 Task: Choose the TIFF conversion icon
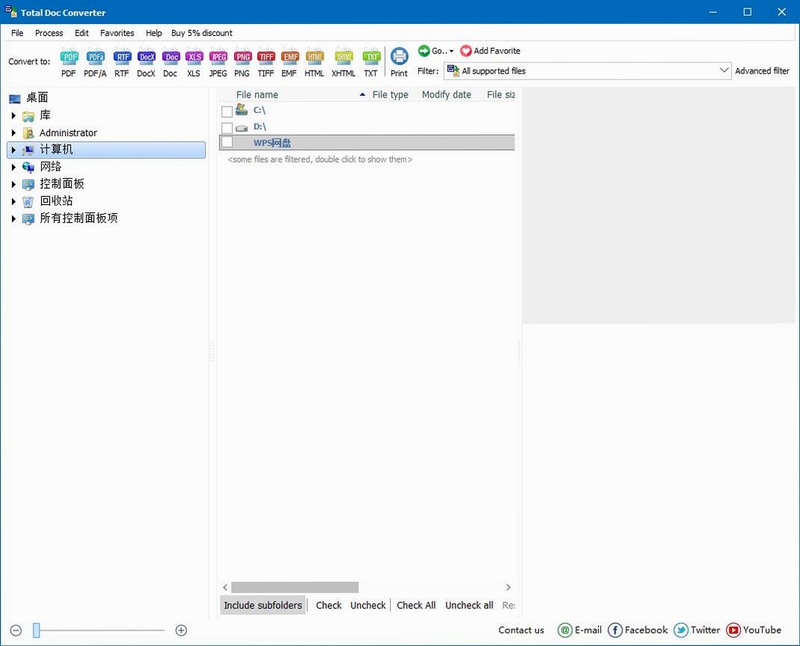click(x=266, y=62)
